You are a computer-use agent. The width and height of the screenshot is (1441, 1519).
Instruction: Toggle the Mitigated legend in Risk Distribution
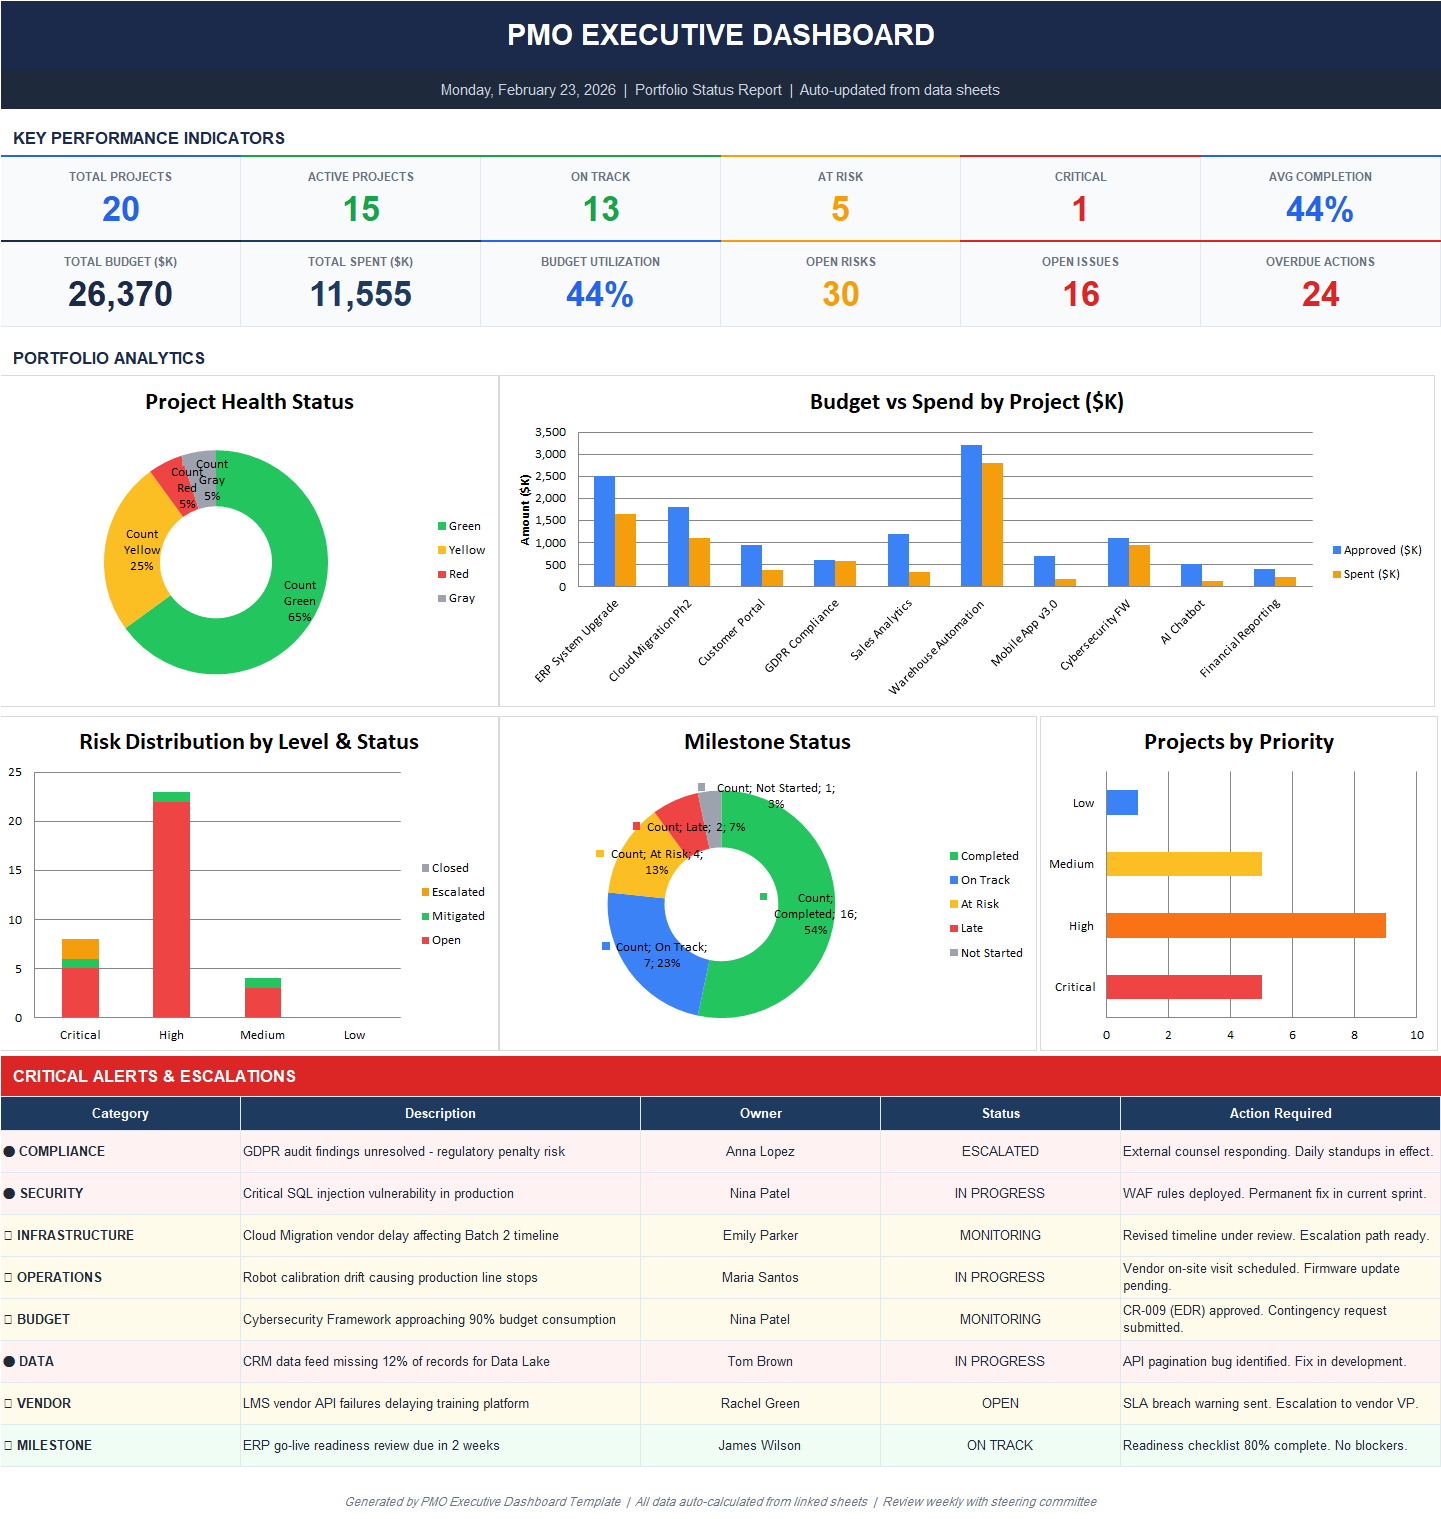[x=453, y=915]
